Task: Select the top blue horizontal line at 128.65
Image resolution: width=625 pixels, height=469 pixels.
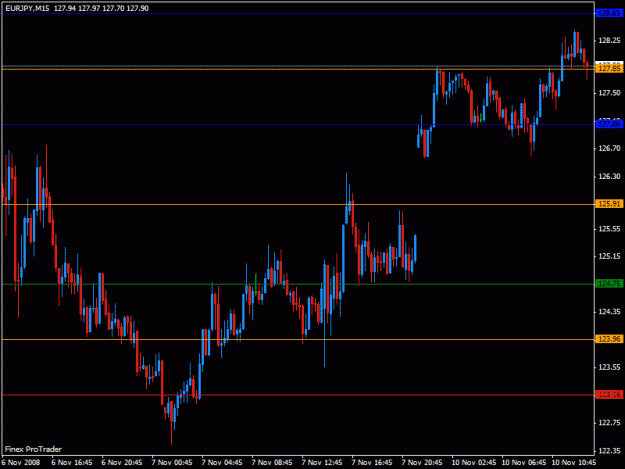Action: (298, 14)
